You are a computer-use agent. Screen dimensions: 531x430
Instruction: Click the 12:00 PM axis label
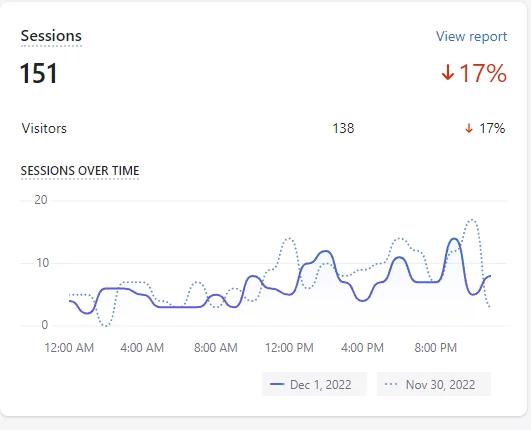[289, 347]
